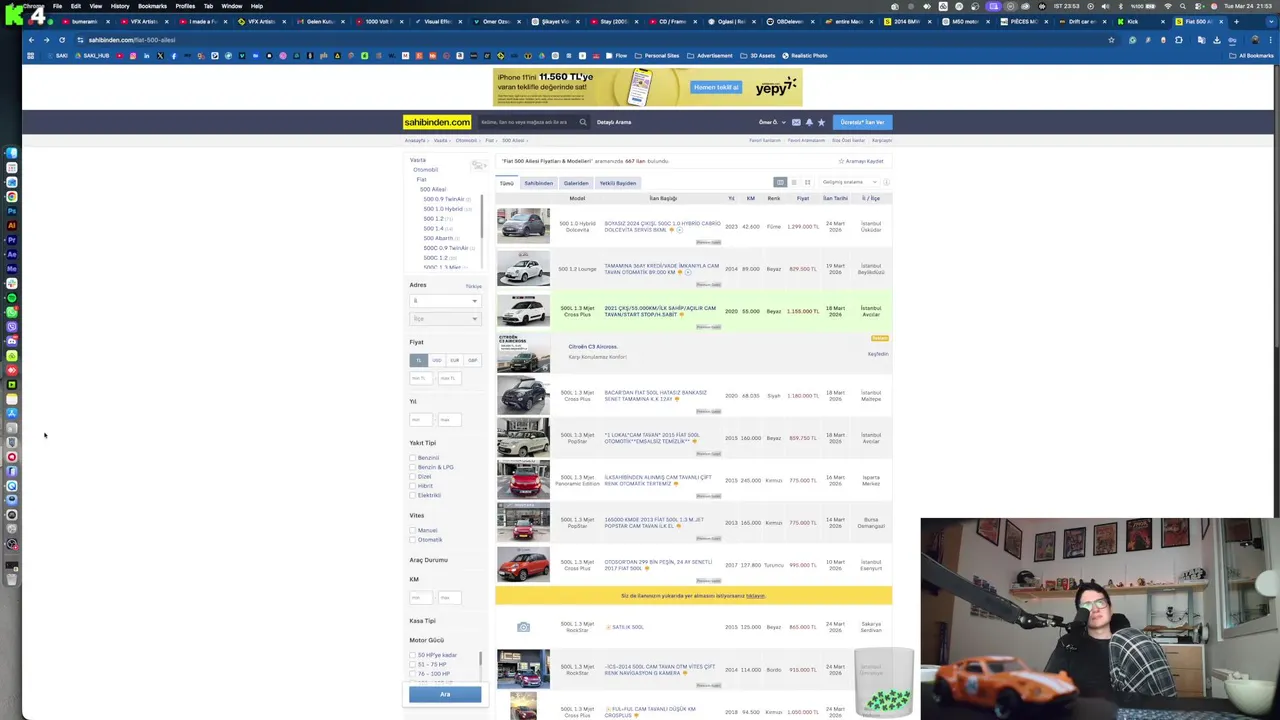
Task: Open the İlçe district dropdown
Action: pyautogui.click(x=445, y=319)
